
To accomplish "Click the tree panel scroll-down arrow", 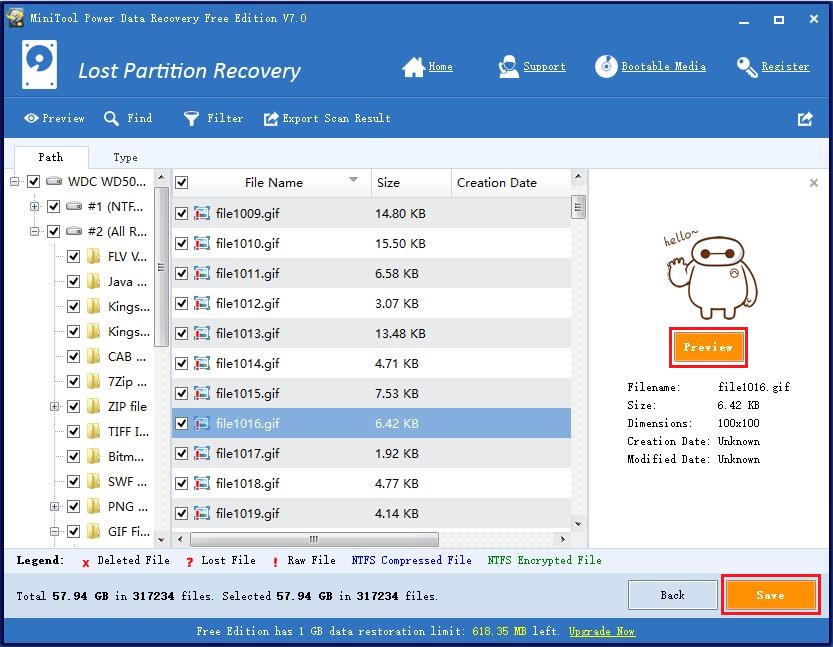I will tap(162, 540).
